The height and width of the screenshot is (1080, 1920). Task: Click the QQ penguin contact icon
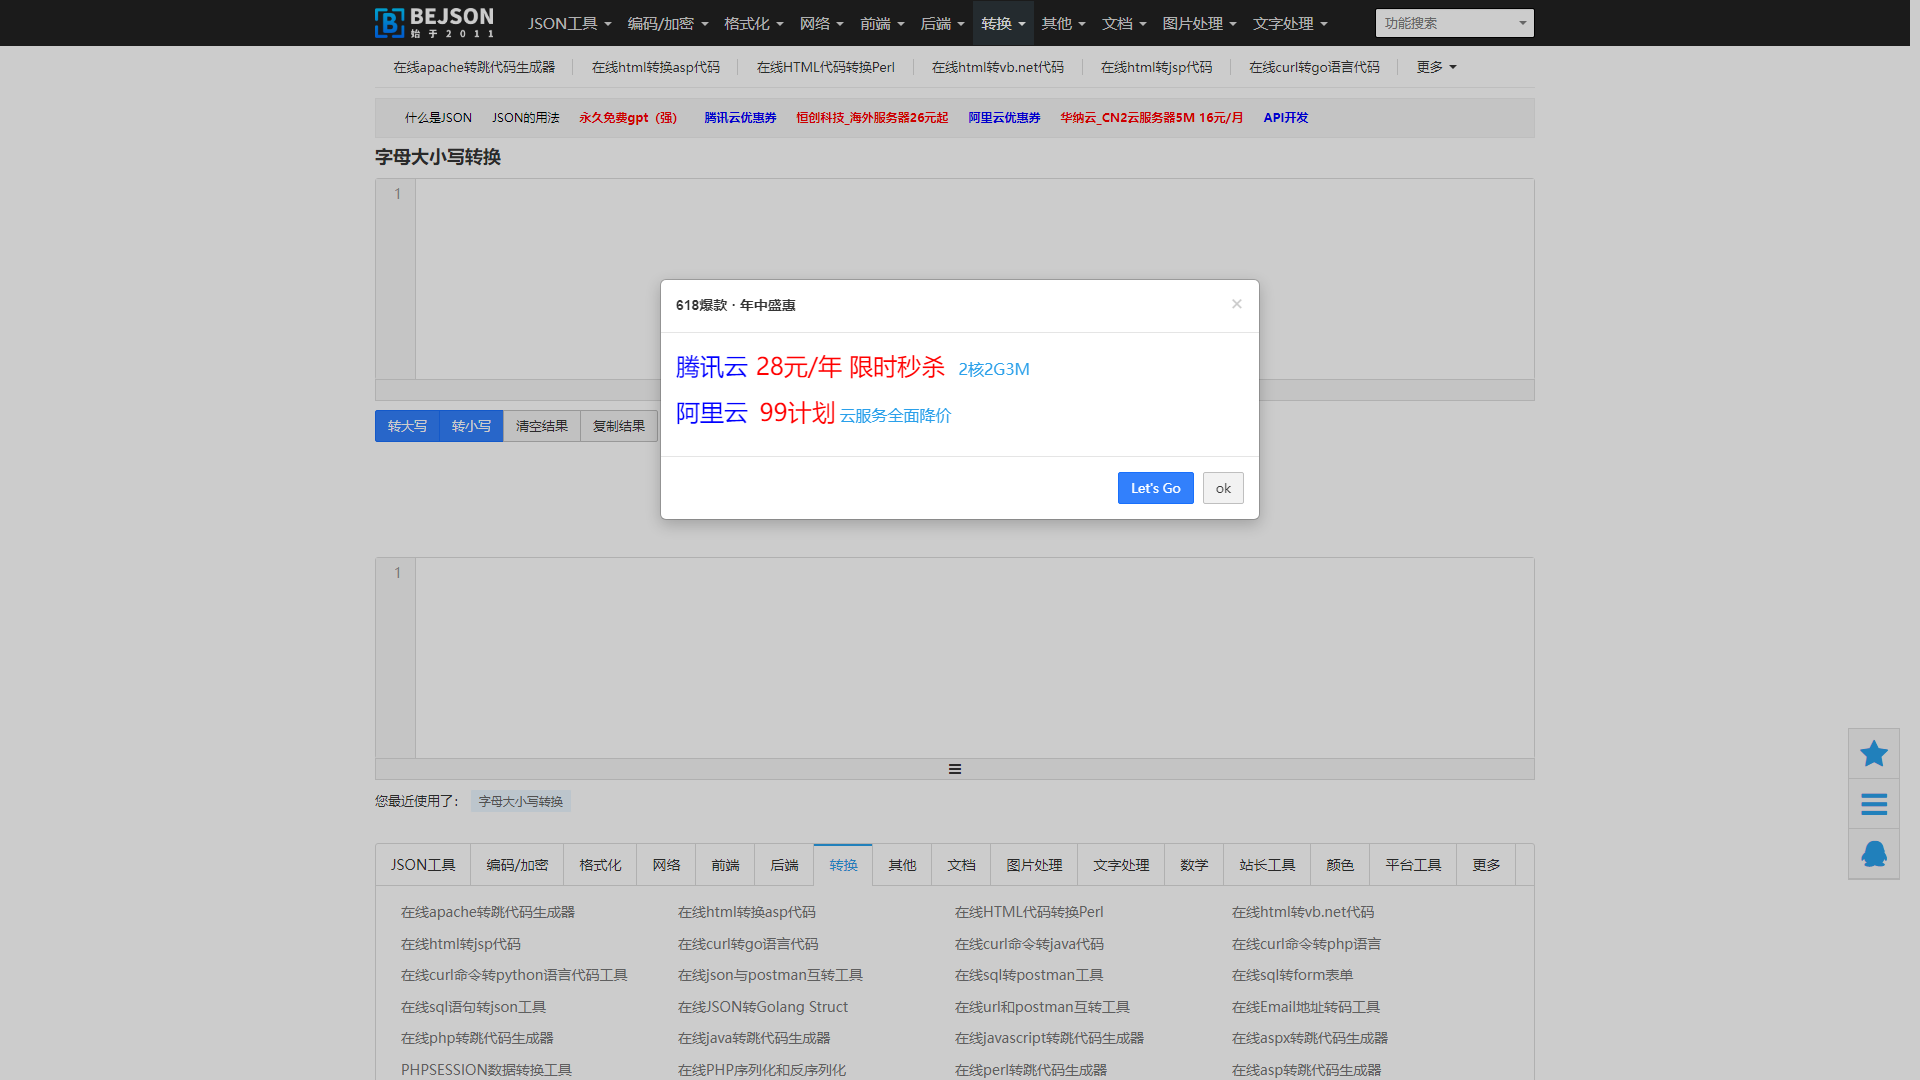(1873, 854)
